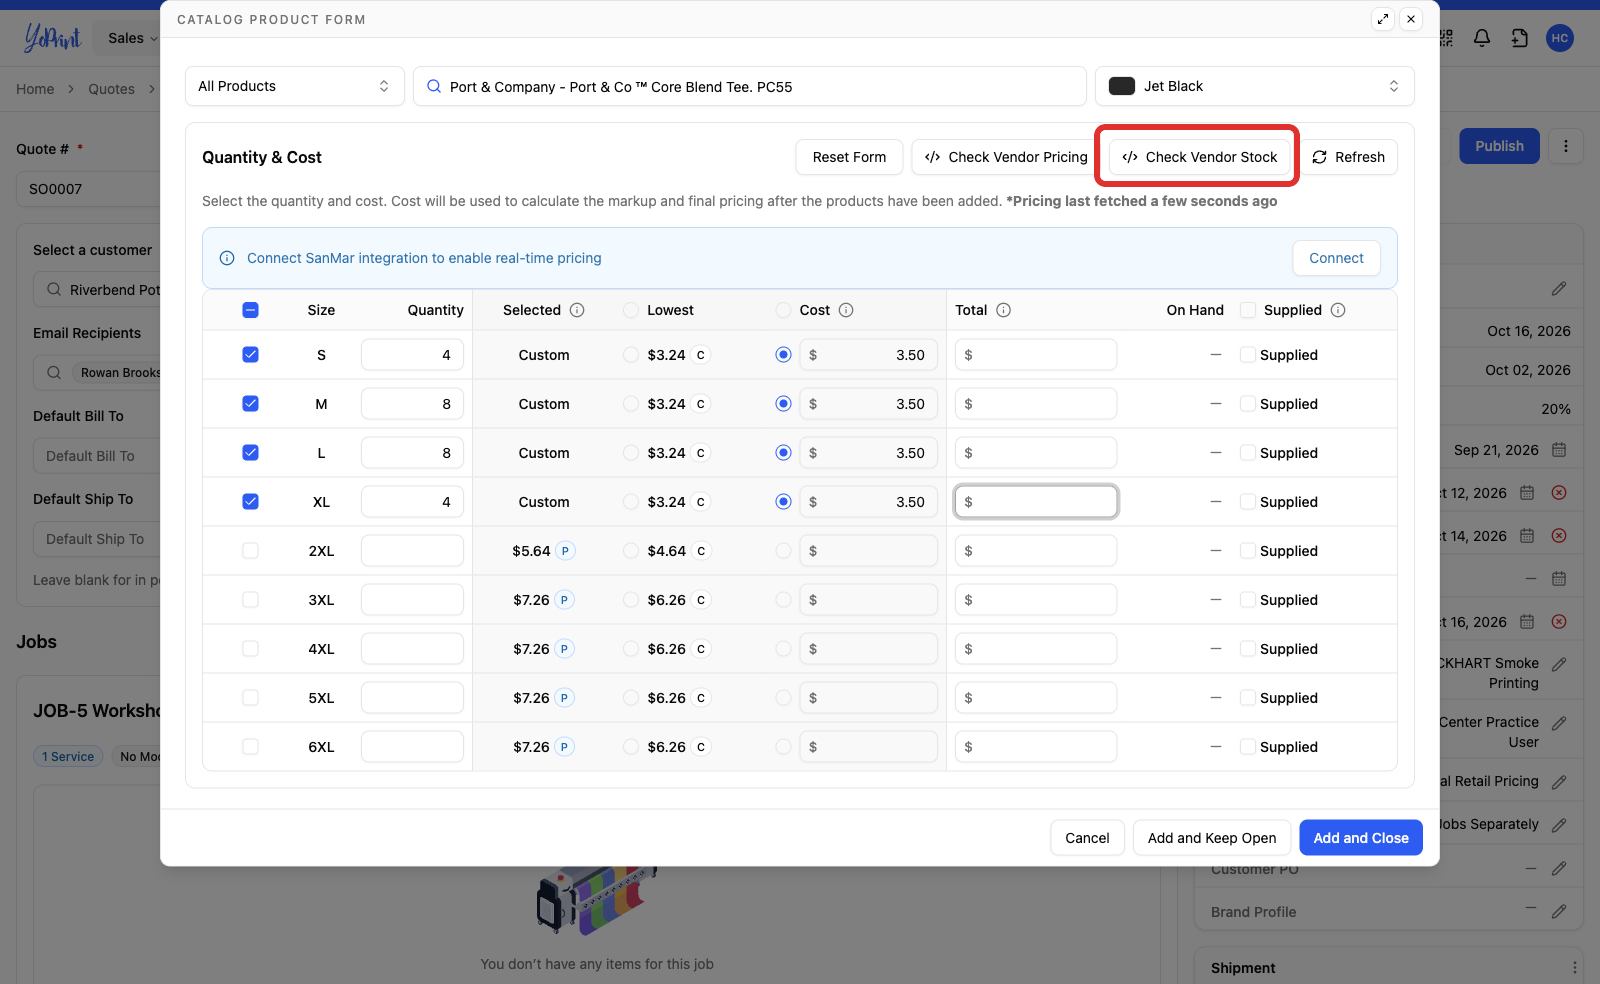1600x984 pixels.
Task: Open the calendar icon next to Sep 21, 2026
Action: (1559, 450)
